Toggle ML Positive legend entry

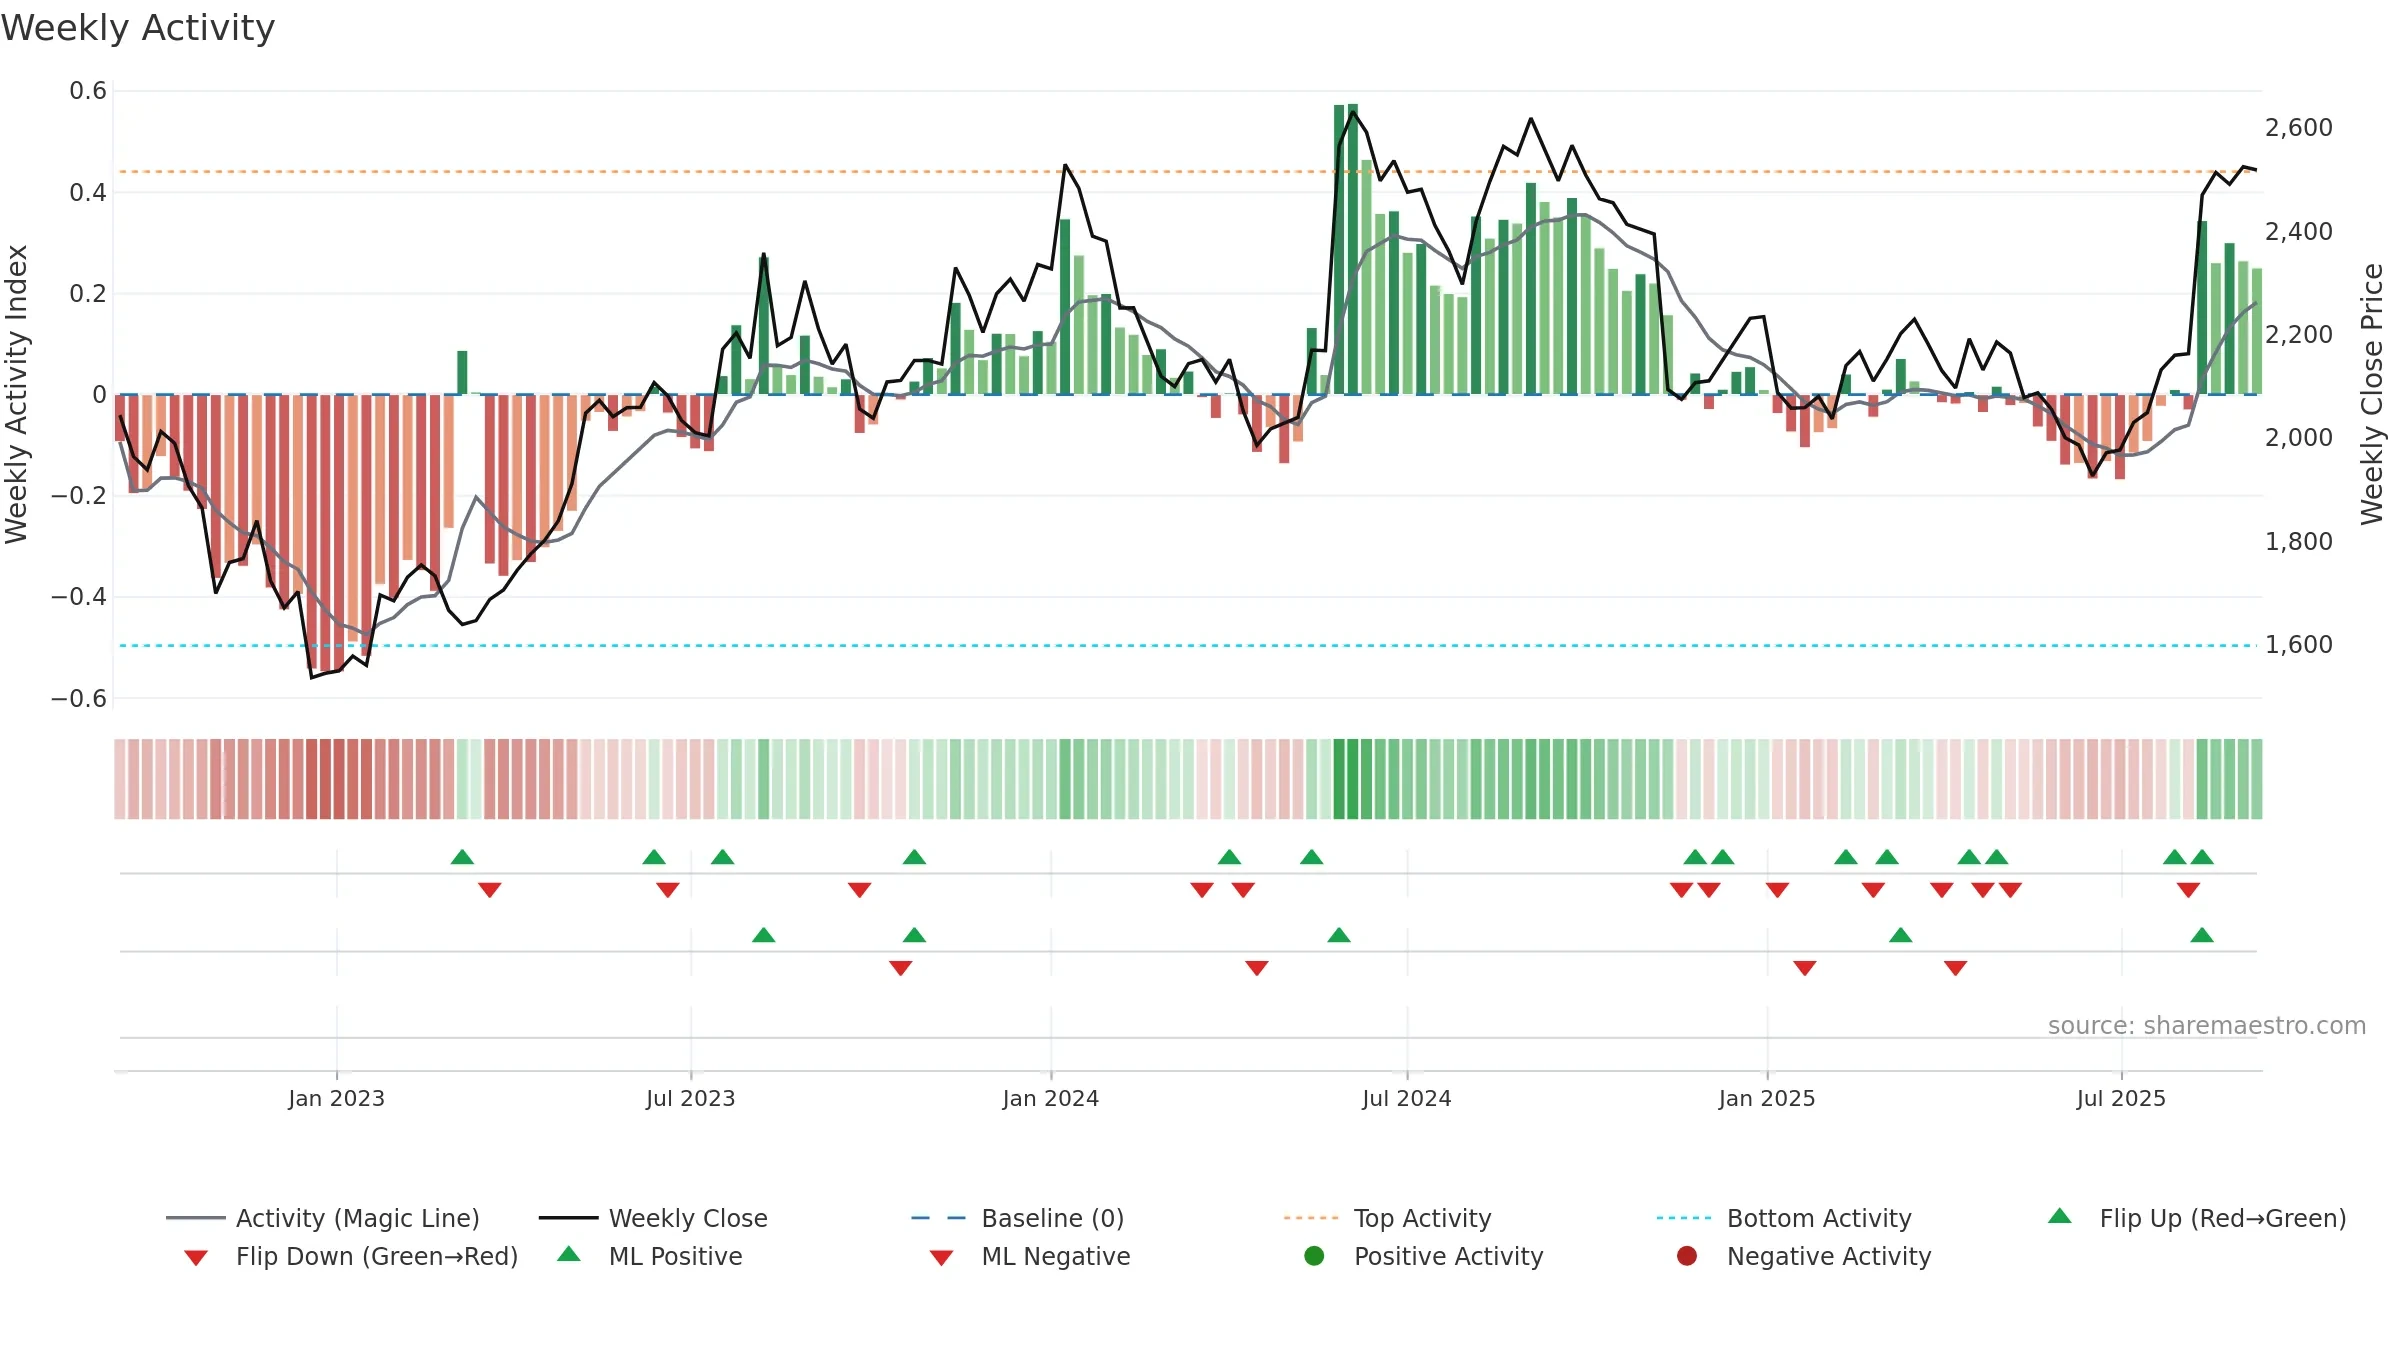pos(650,1256)
